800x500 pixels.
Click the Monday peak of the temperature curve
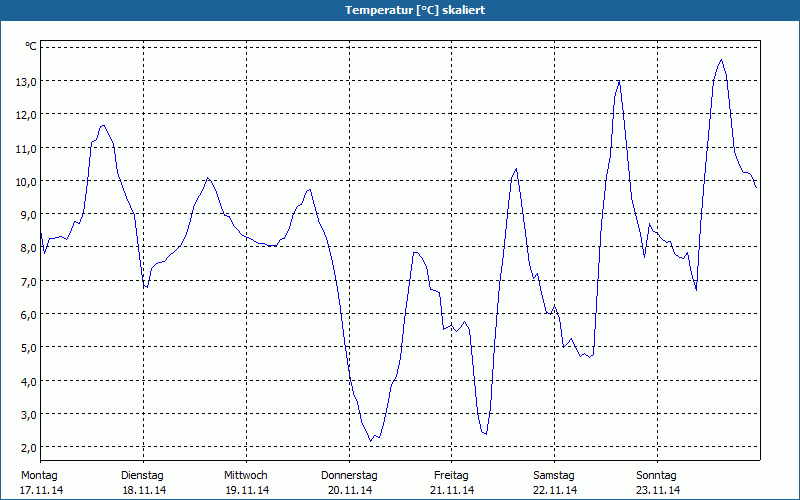(103, 125)
